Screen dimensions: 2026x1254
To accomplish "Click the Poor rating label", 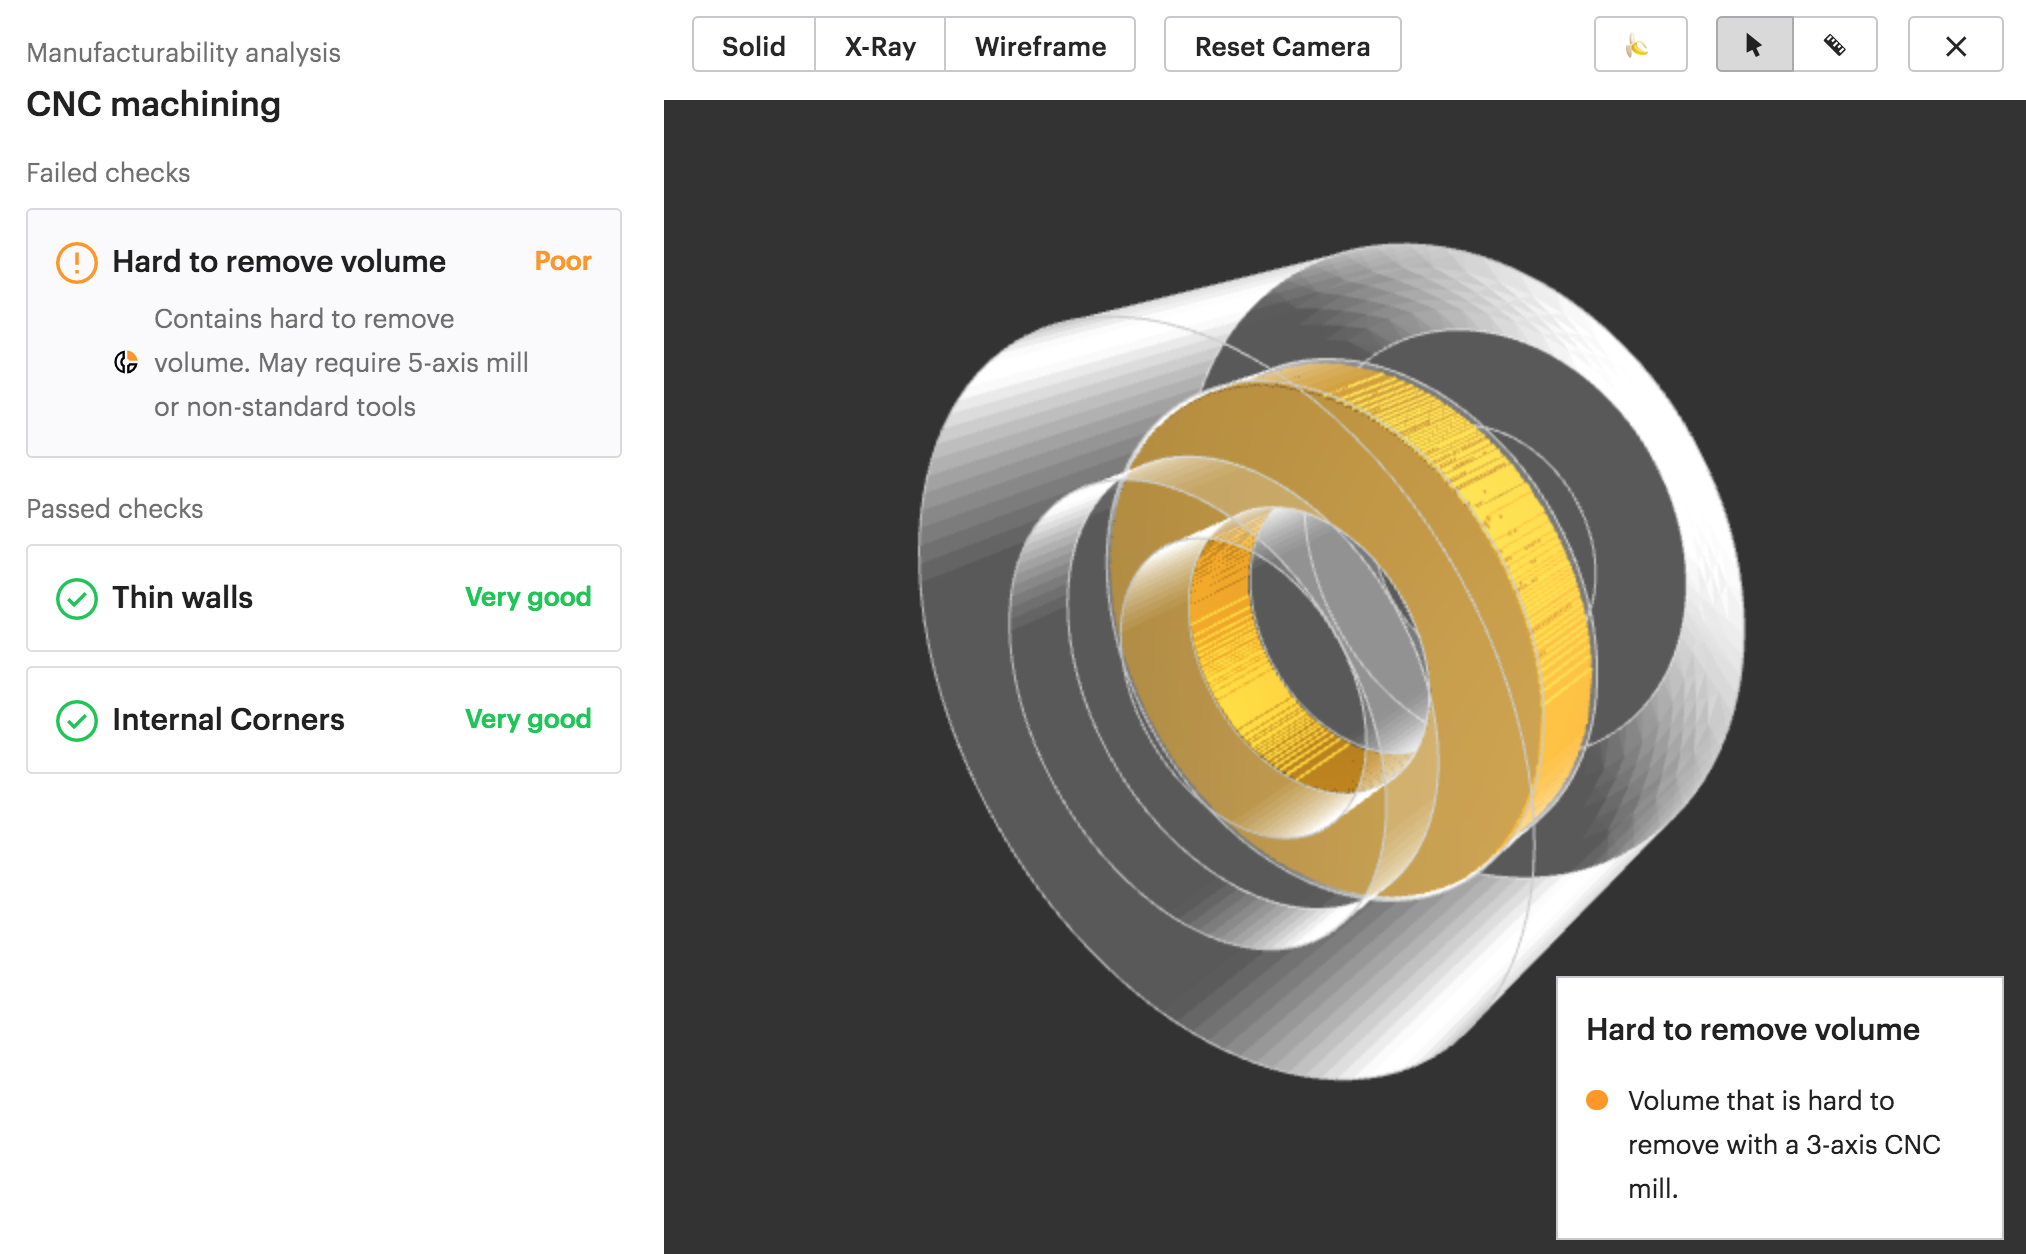I will pos(563,262).
